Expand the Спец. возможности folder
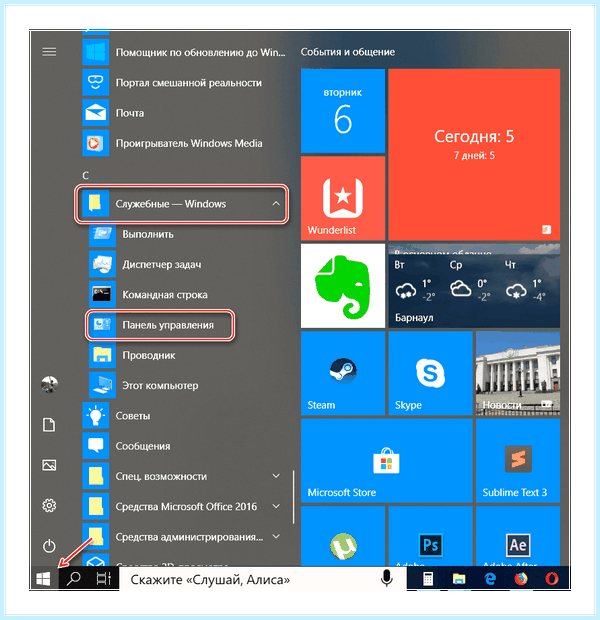The image size is (600, 620). pos(184,476)
